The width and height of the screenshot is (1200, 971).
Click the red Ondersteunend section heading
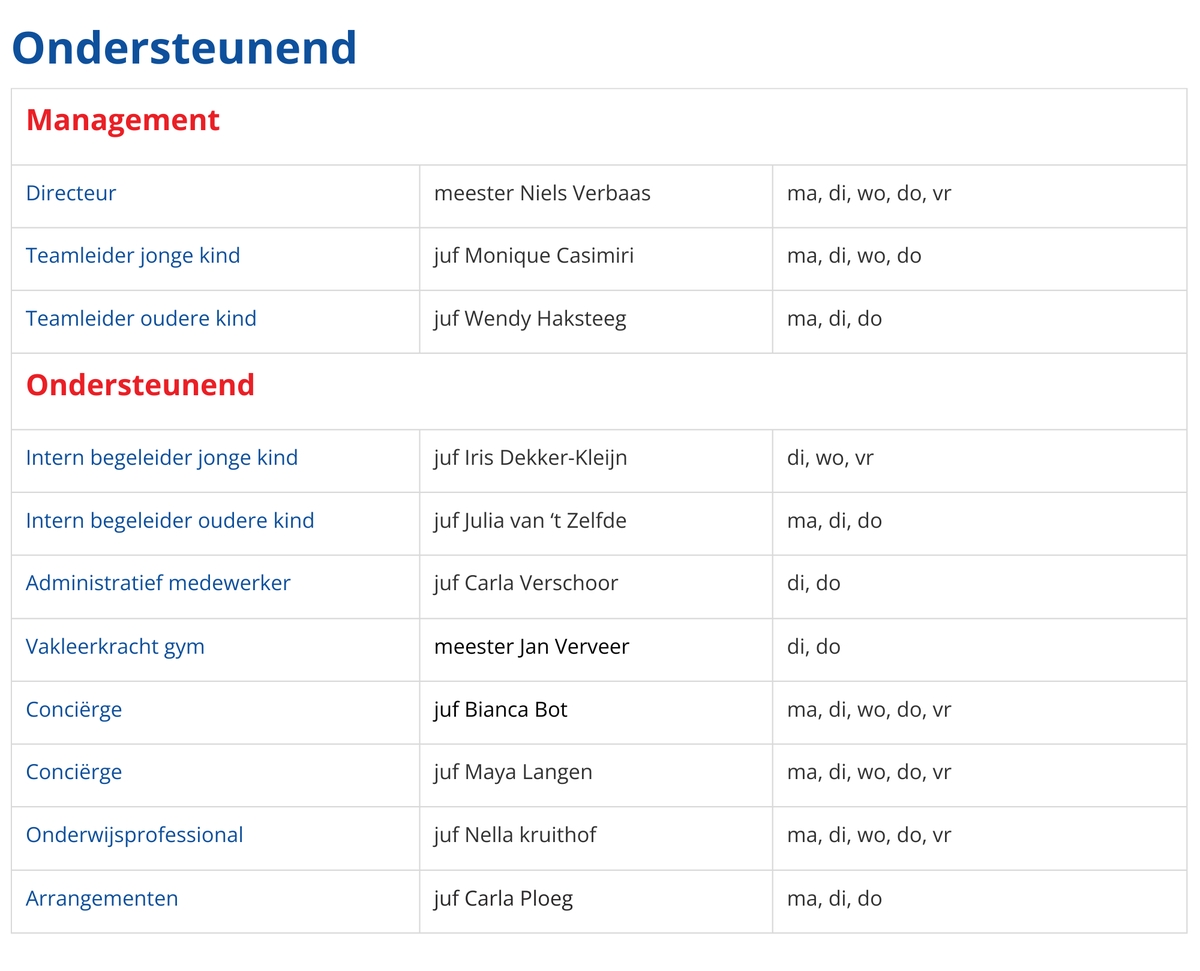(140, 385)
